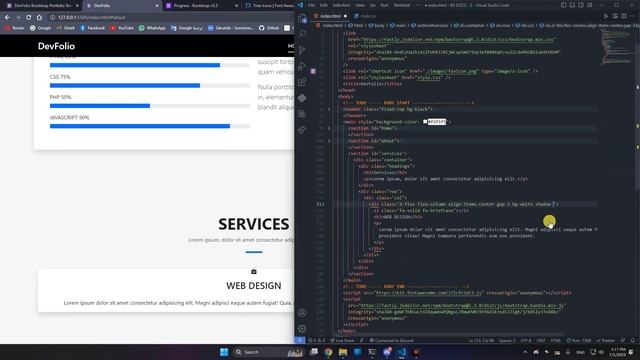Click browser back arrow
This screenshot has width=640, height=360.
(7, 18)
